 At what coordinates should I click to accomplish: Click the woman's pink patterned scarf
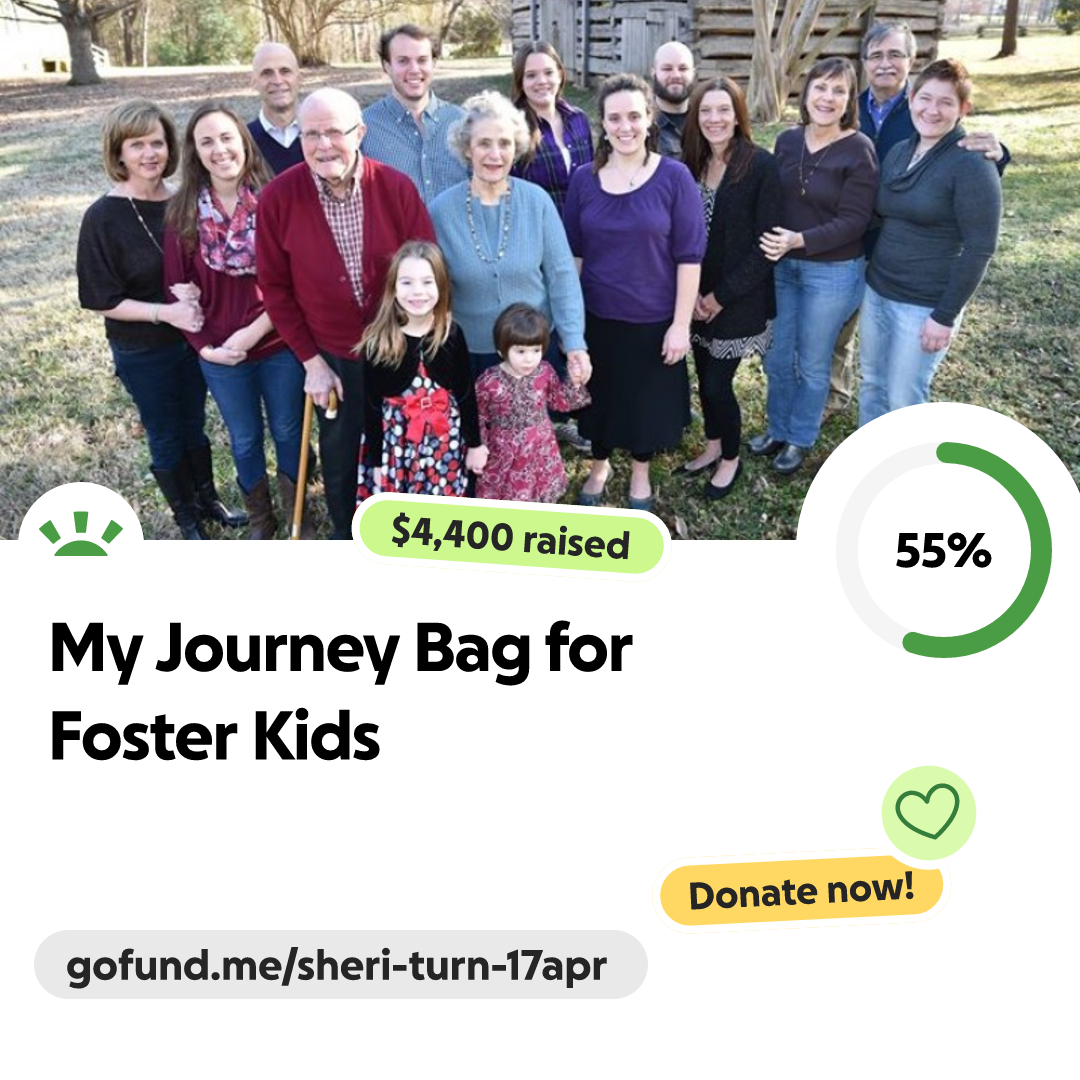(x=227, y=233)
